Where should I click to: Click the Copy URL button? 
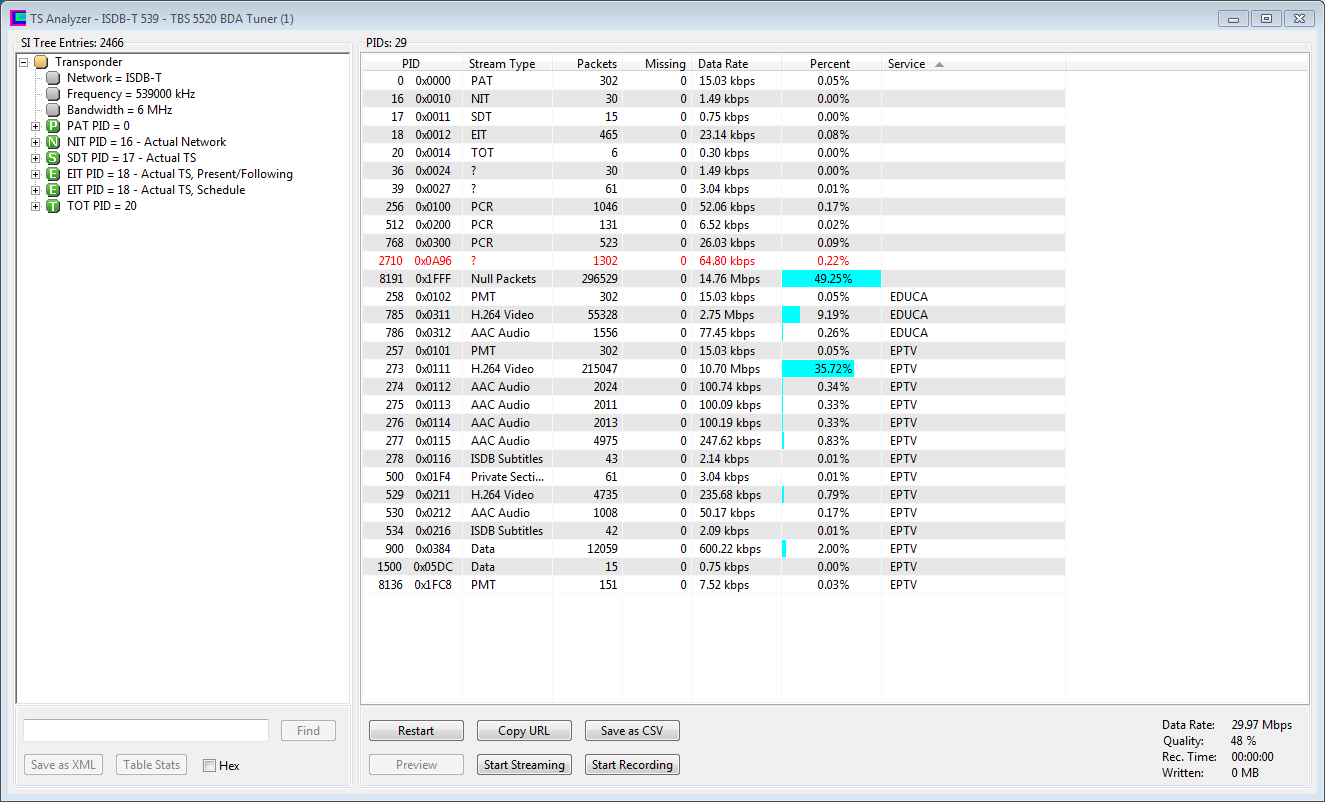click(524, 731)
